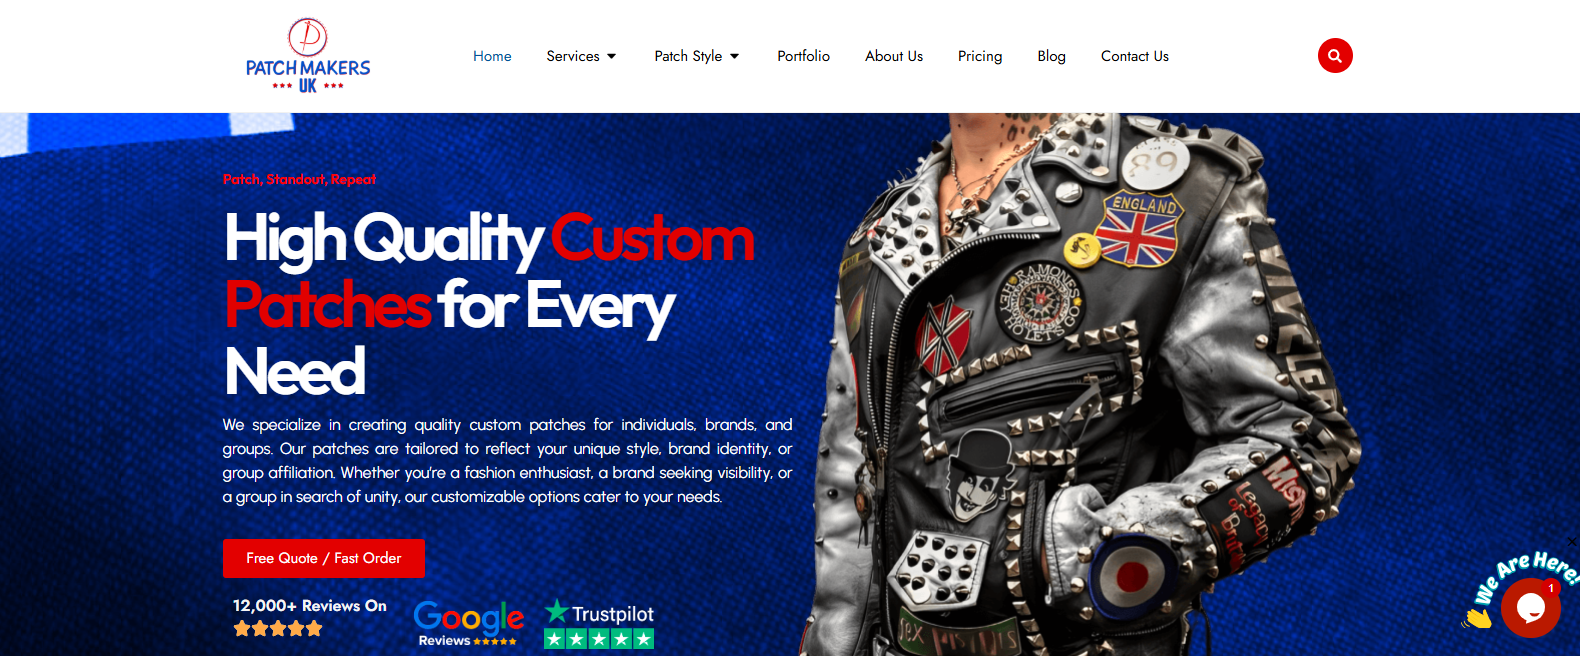
Task: Click the red search icon button
Action: 1335,56
